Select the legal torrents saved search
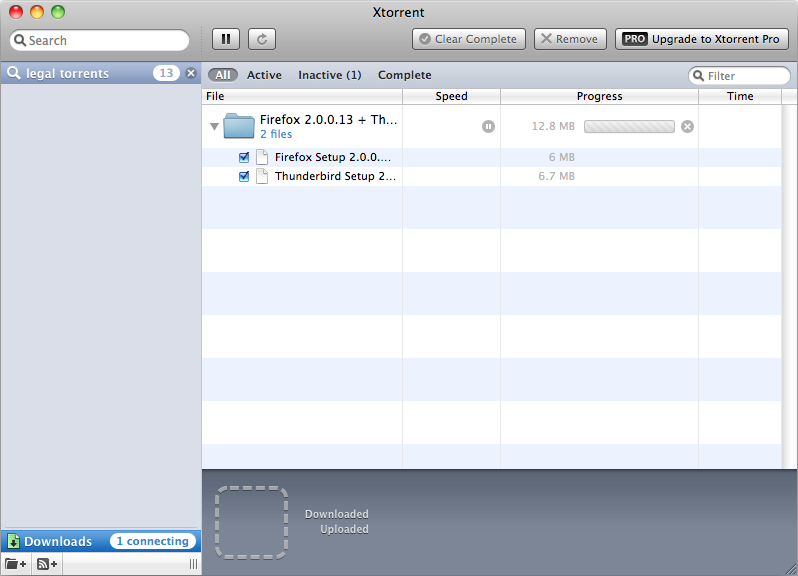Viewport: 798px width, 576px height. coord(101,73)
